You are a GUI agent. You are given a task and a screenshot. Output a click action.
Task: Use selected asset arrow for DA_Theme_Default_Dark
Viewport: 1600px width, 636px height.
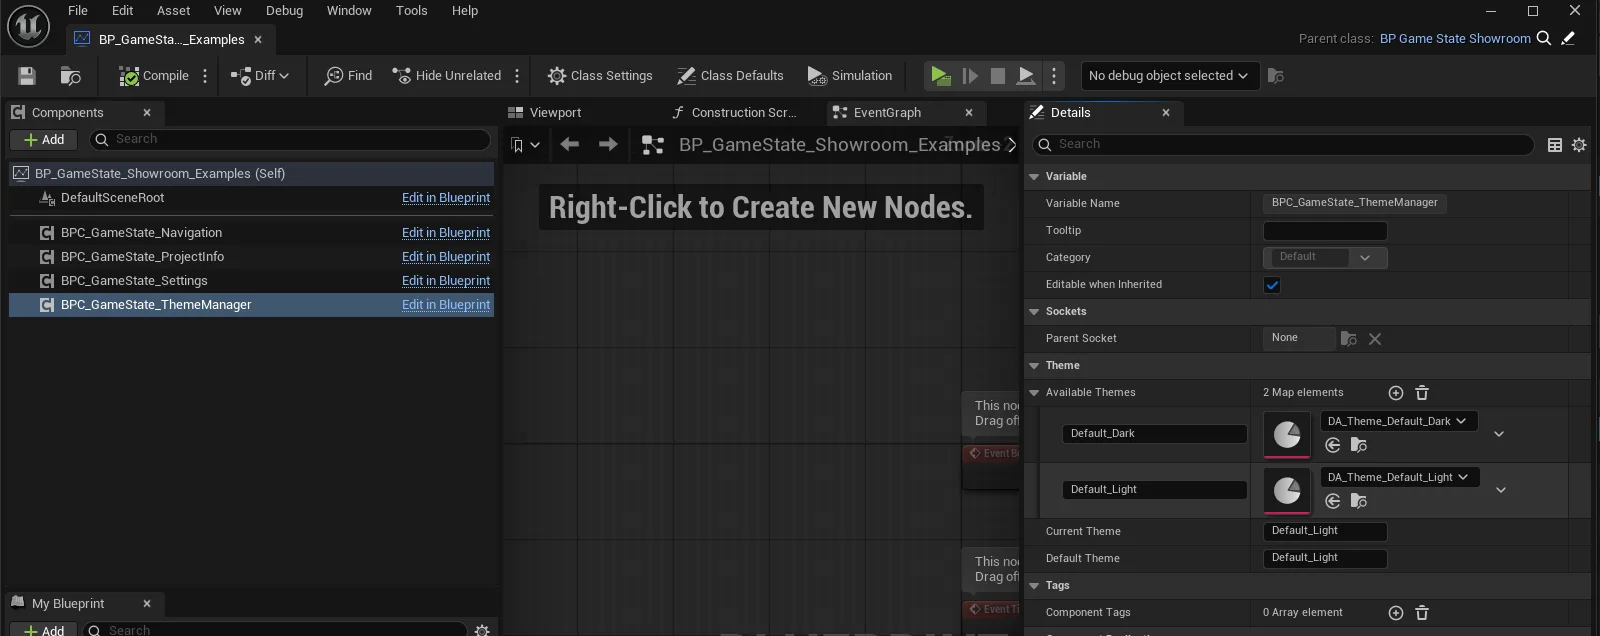[1333, 446]
